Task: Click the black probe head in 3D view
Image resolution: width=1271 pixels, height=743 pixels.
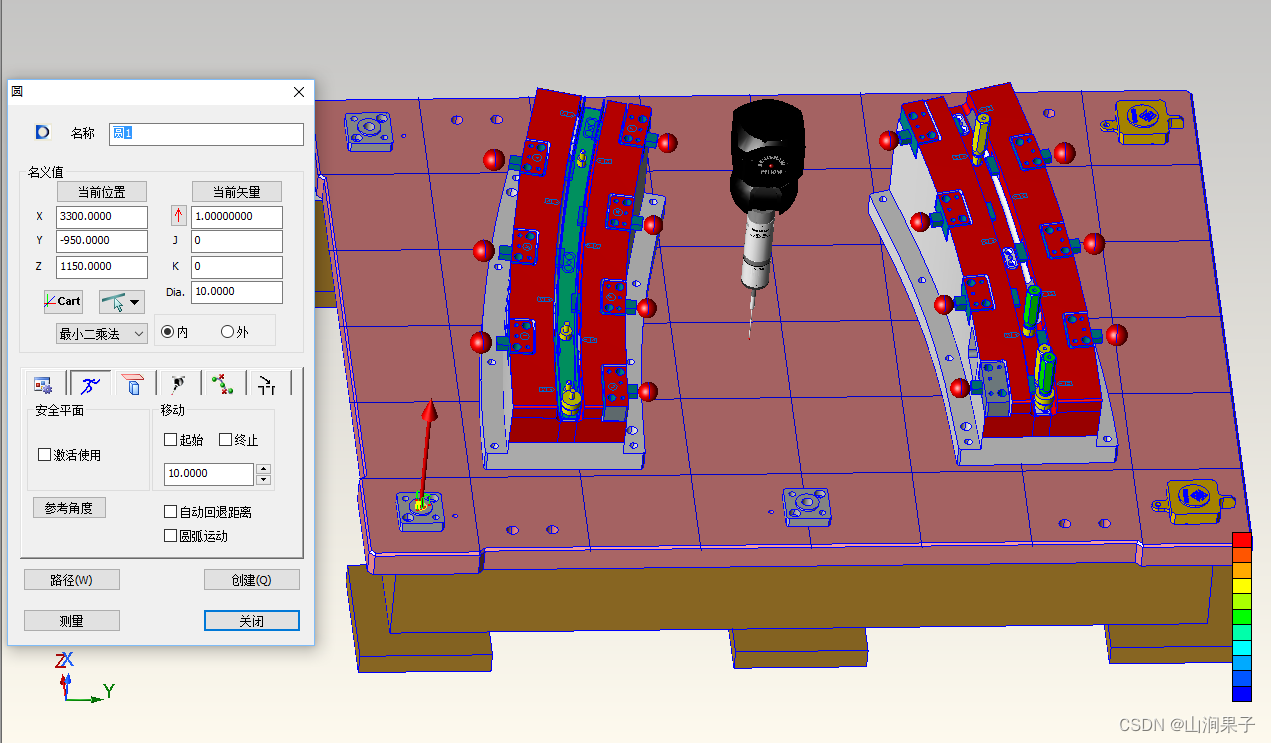Action: pos(766,155)
